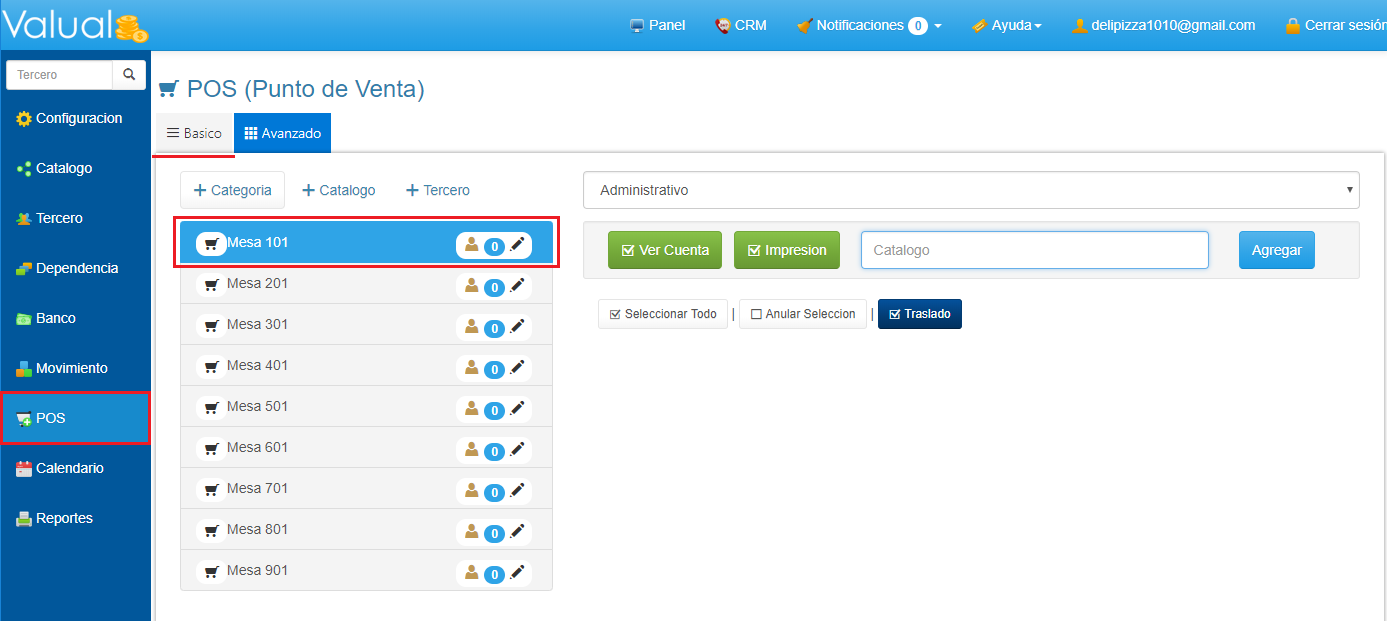Click into the Catalogo input field
The height and width of the screenshot is (621, 1387).
[x=1034, y=250]
